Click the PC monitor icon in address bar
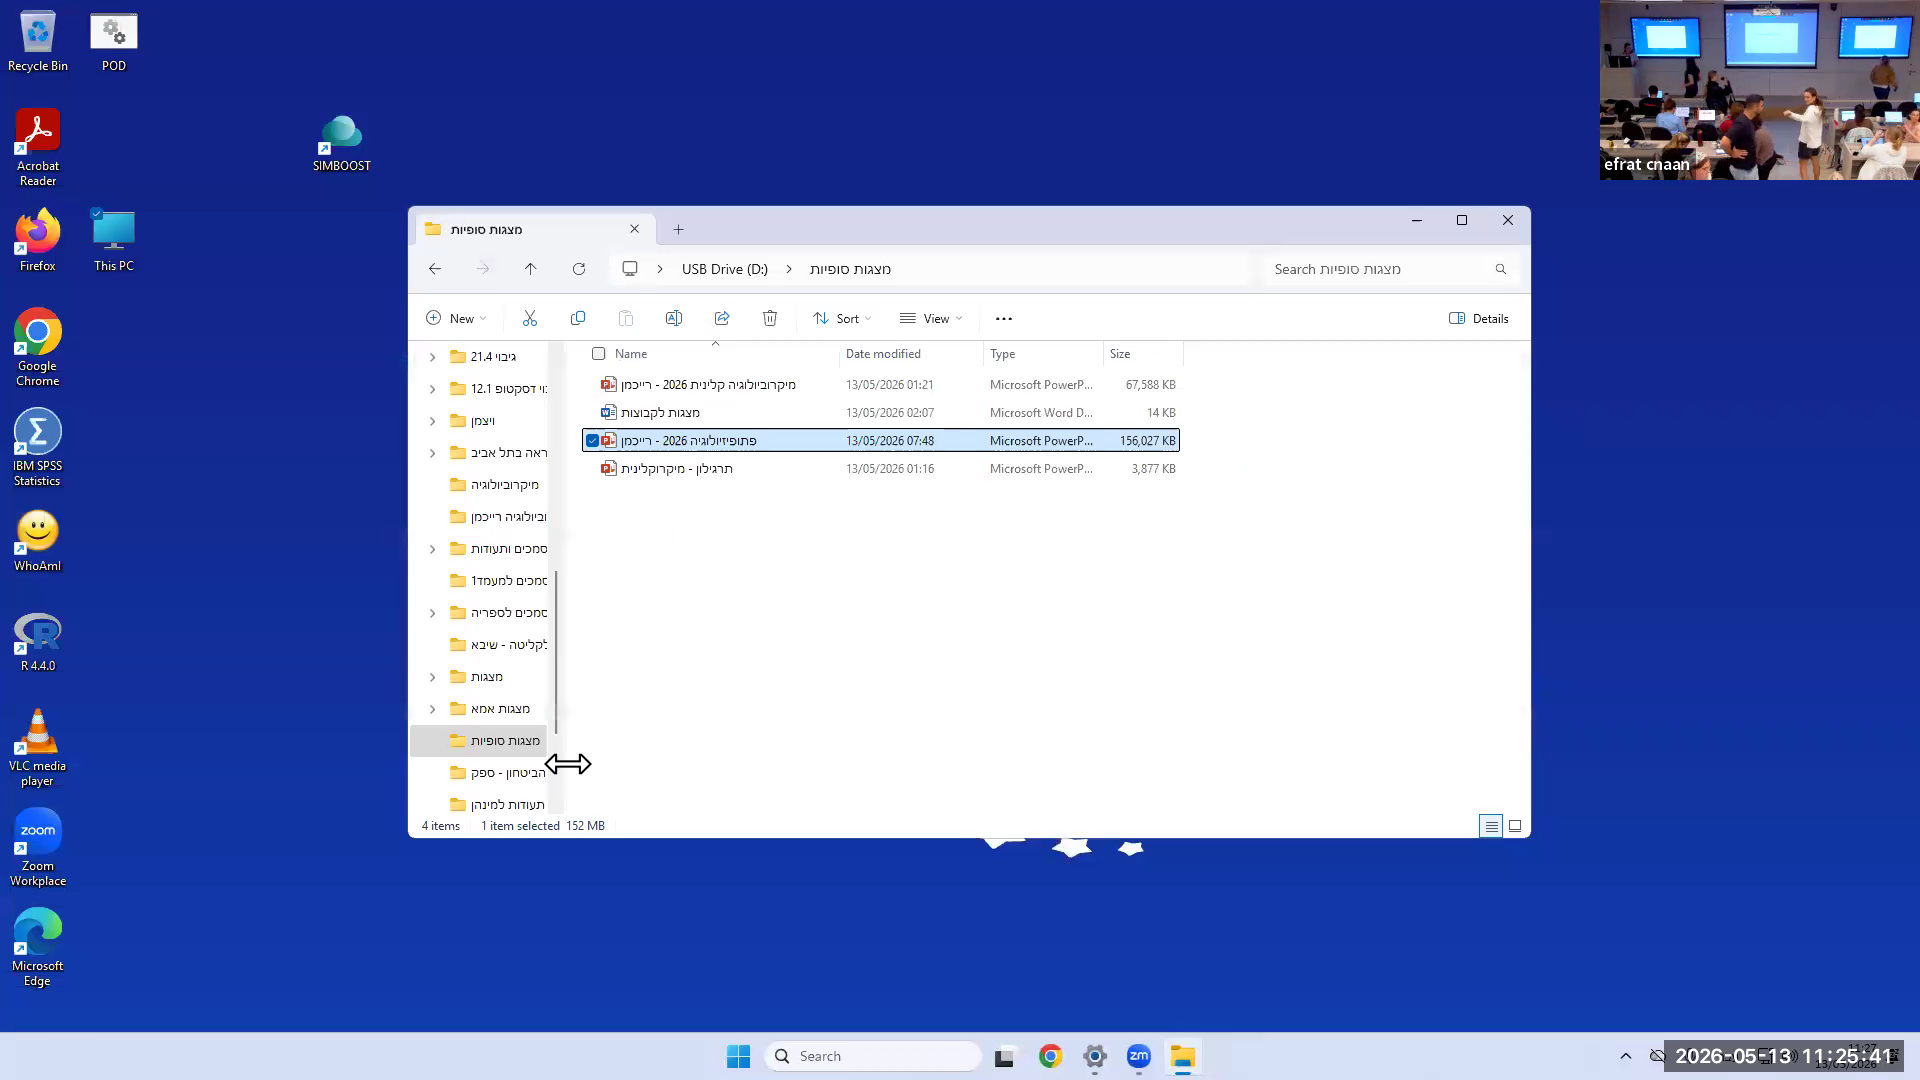This screenshot has height=1080, width=1920. (630, 269)
